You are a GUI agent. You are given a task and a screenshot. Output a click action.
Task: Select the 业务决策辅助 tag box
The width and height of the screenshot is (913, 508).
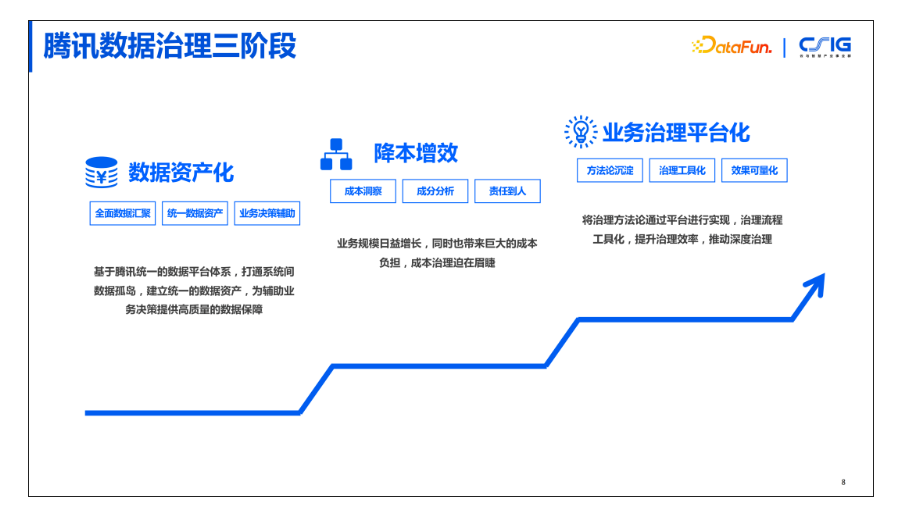[267, 213]
